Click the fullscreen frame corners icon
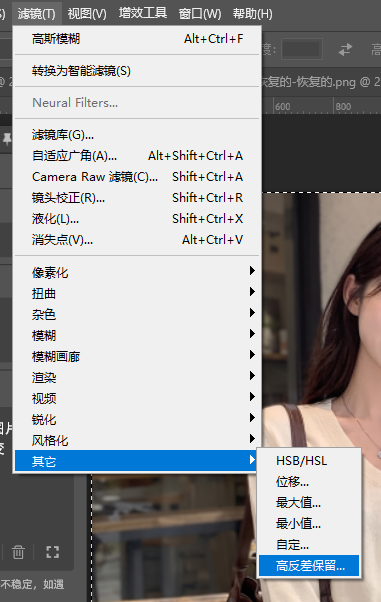The image size is (381, 602). (53, 552)
